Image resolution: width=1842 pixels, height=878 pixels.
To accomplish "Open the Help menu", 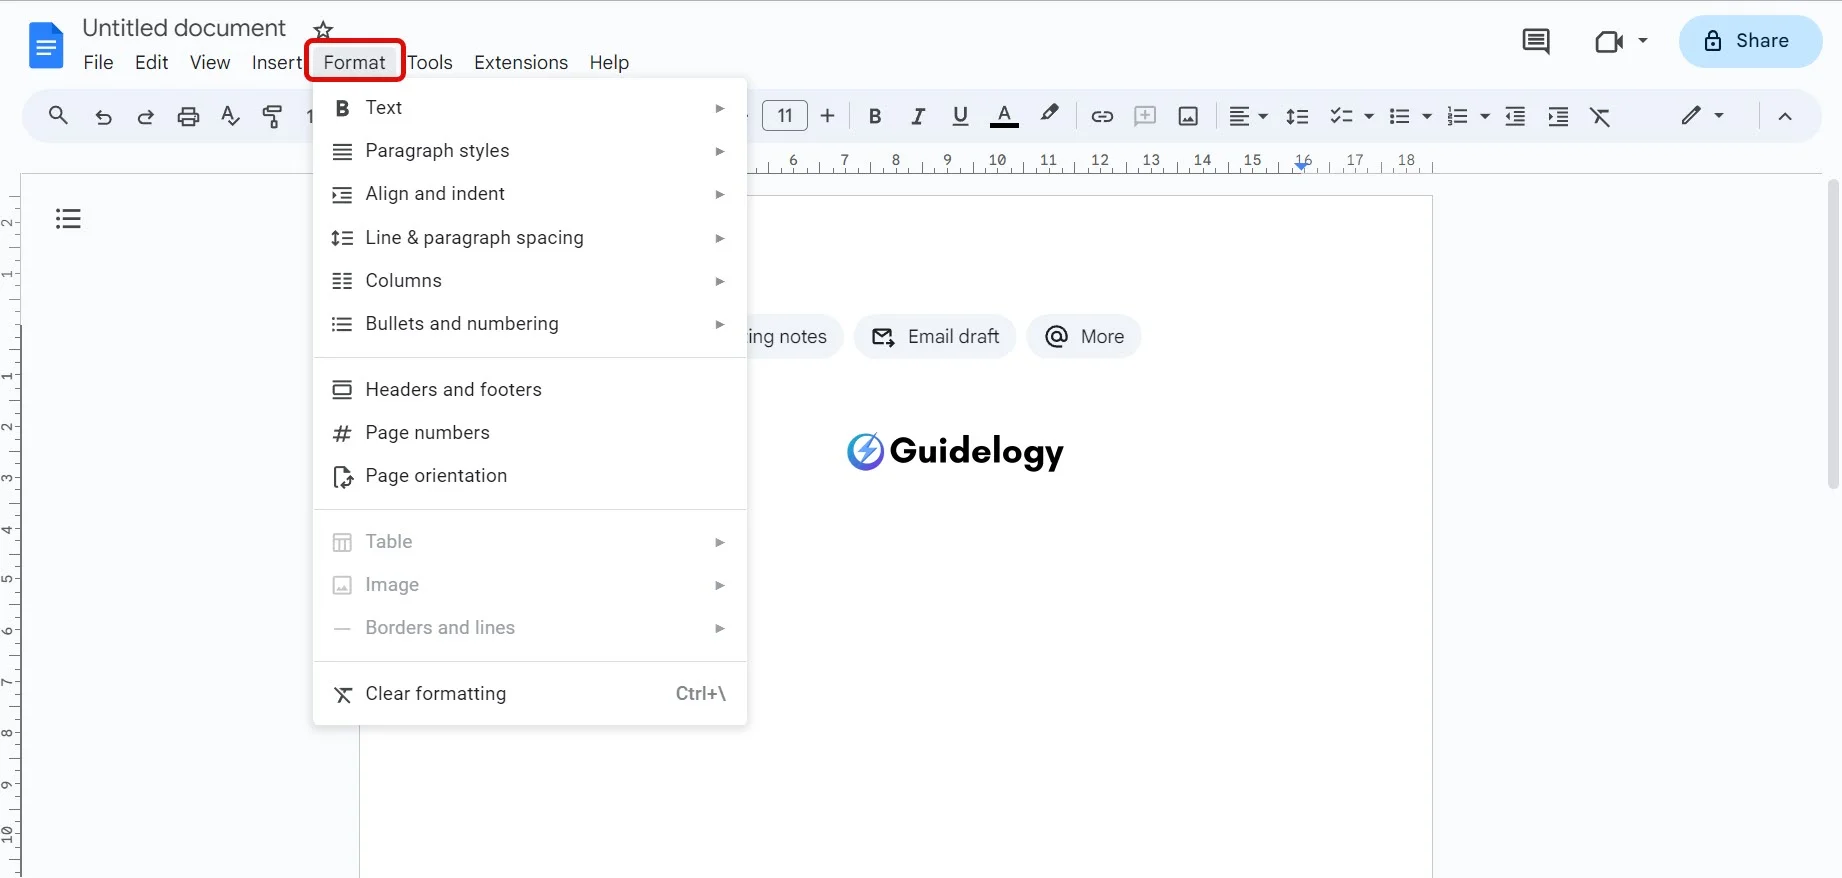I will (609, 62).
